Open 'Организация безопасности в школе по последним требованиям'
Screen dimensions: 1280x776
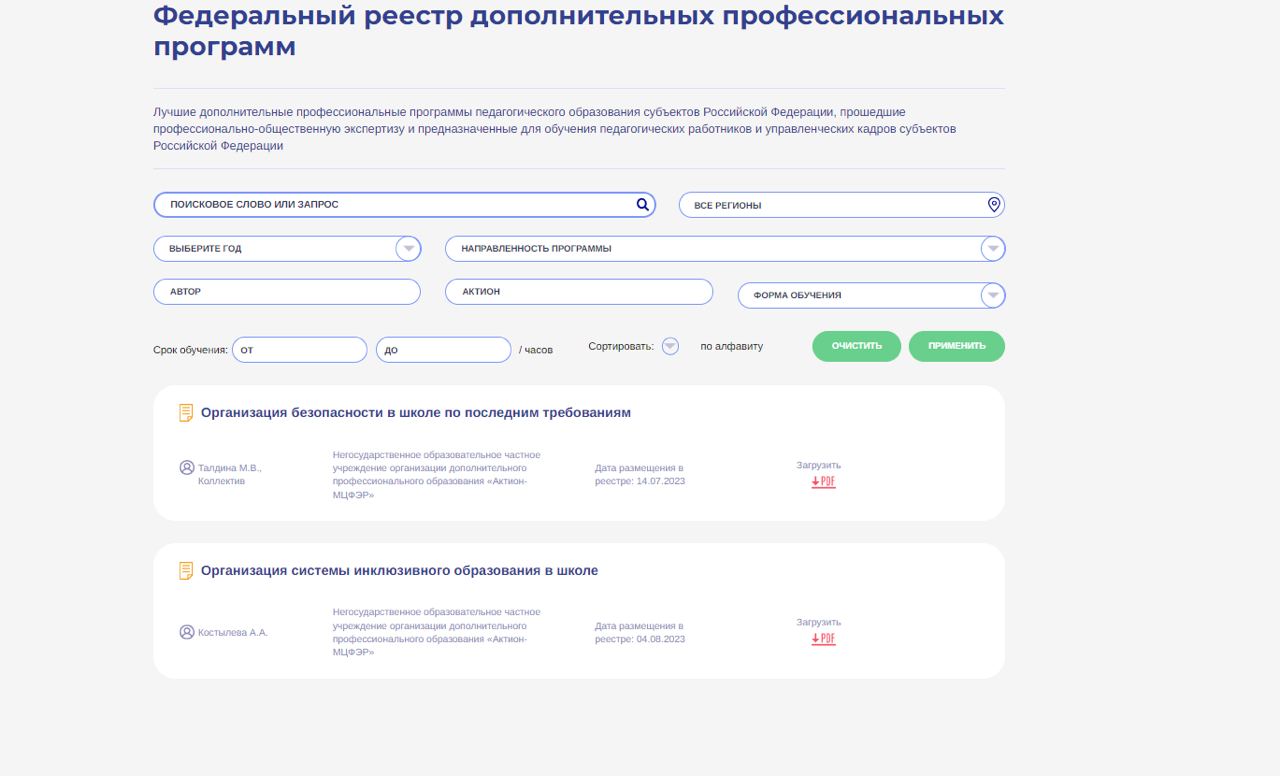[x=416, y=413]
